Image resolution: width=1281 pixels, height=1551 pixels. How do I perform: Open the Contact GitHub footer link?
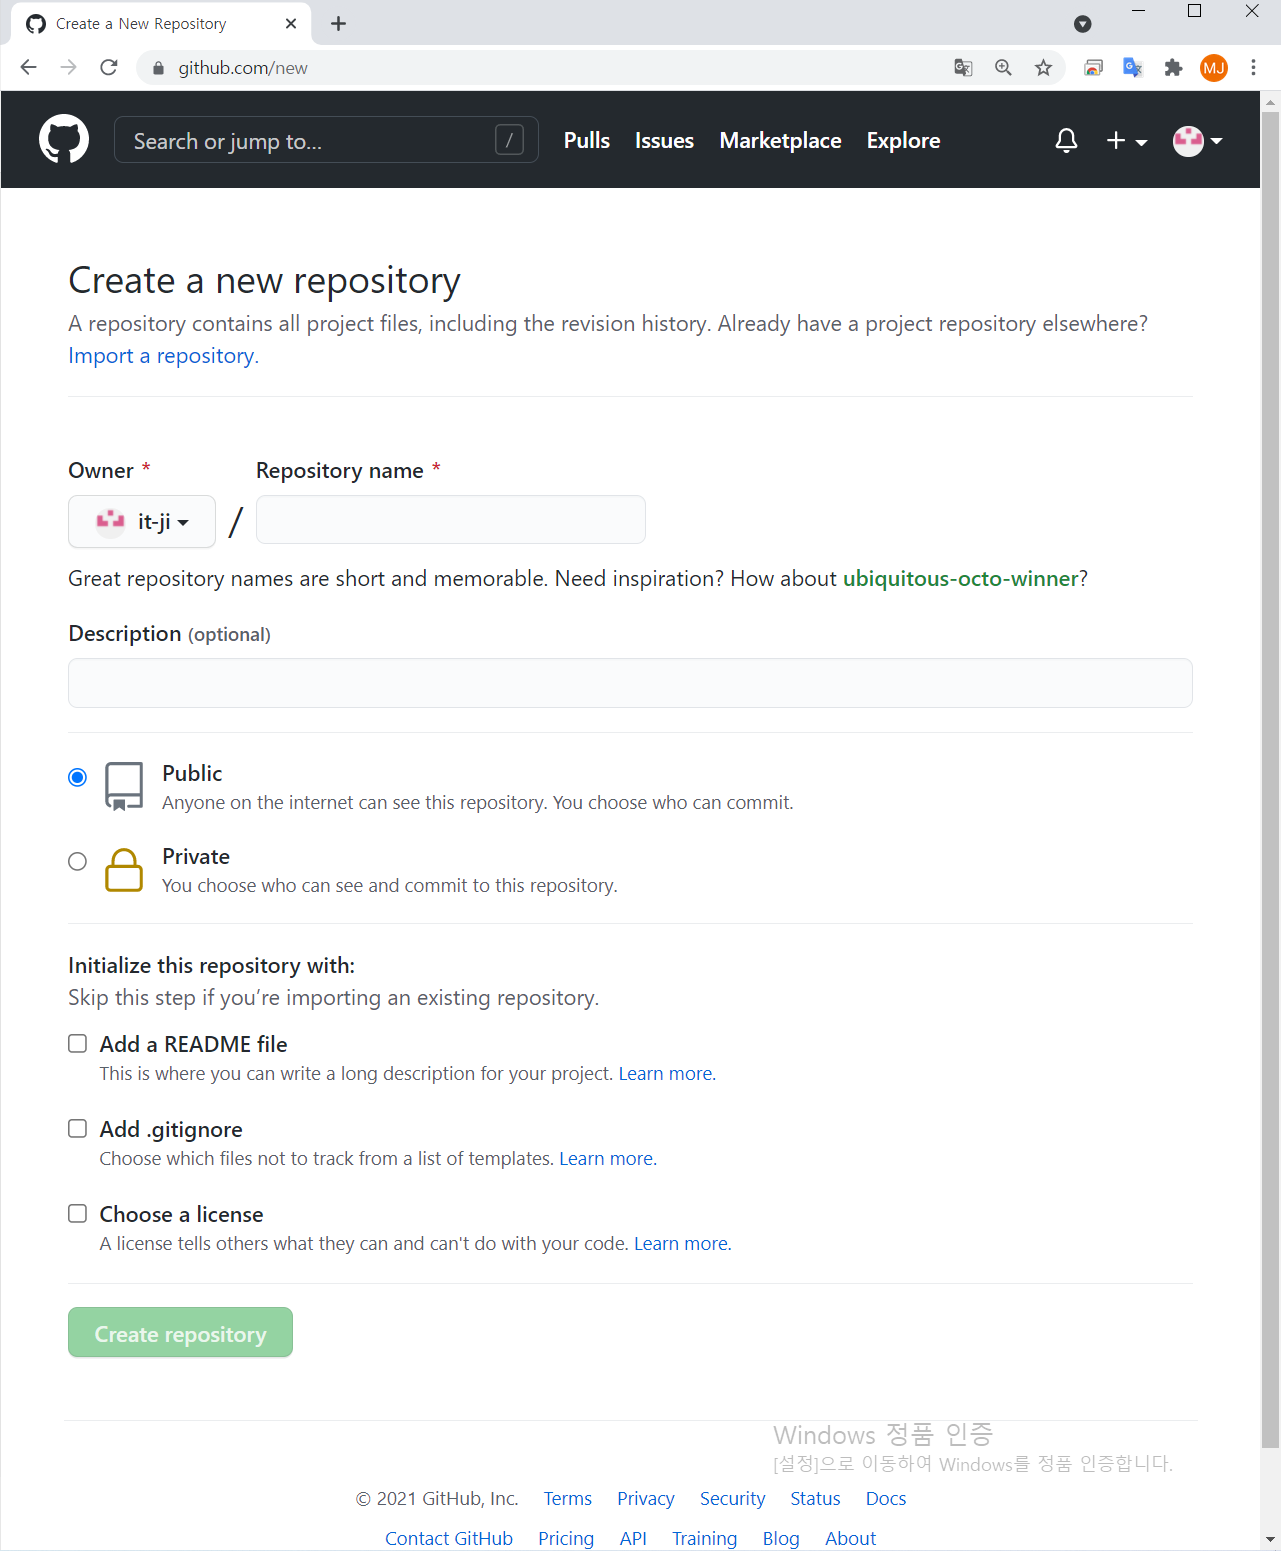point(449,1539)
